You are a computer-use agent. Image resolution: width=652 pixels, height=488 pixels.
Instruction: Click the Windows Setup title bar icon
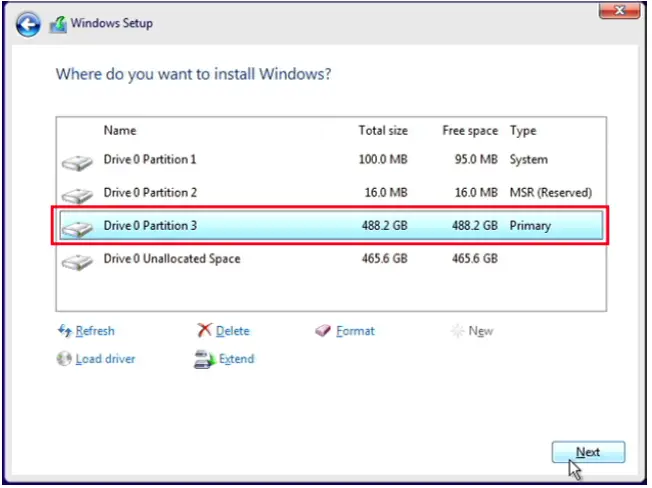[59, 22]
